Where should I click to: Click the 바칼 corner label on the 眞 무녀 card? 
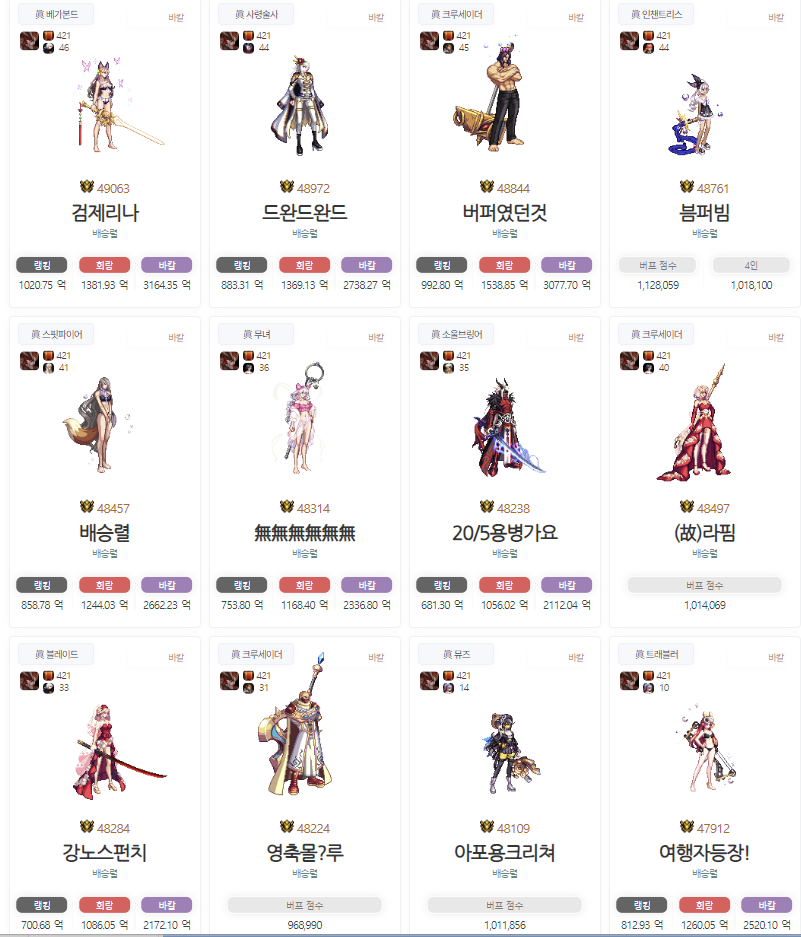point(376,338)
